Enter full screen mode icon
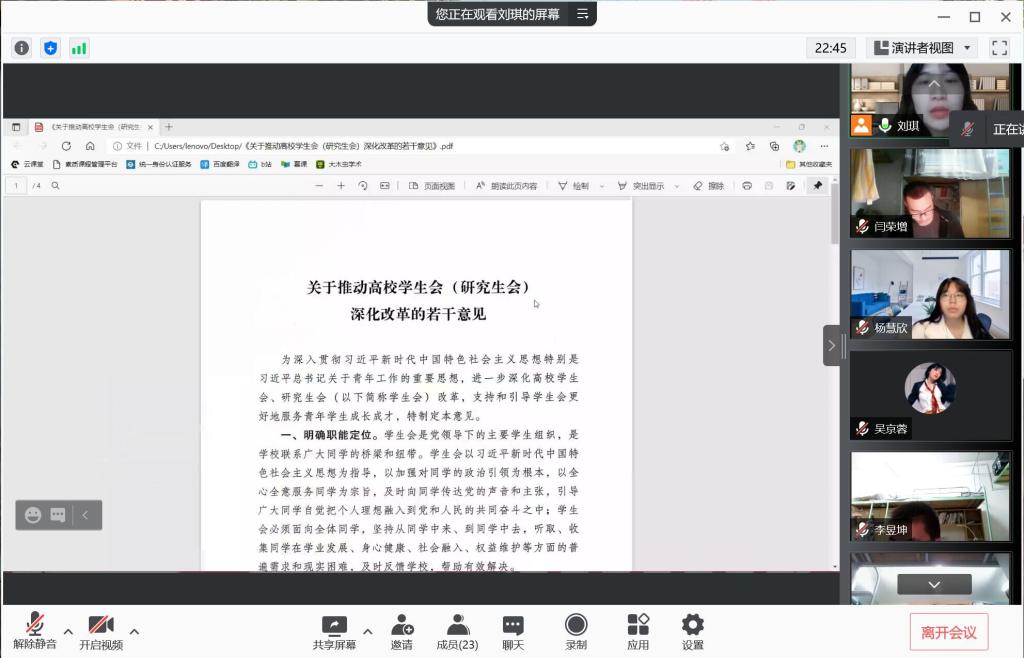The height and width of the screenshot is (658, 1024). (x=999, y=47)
